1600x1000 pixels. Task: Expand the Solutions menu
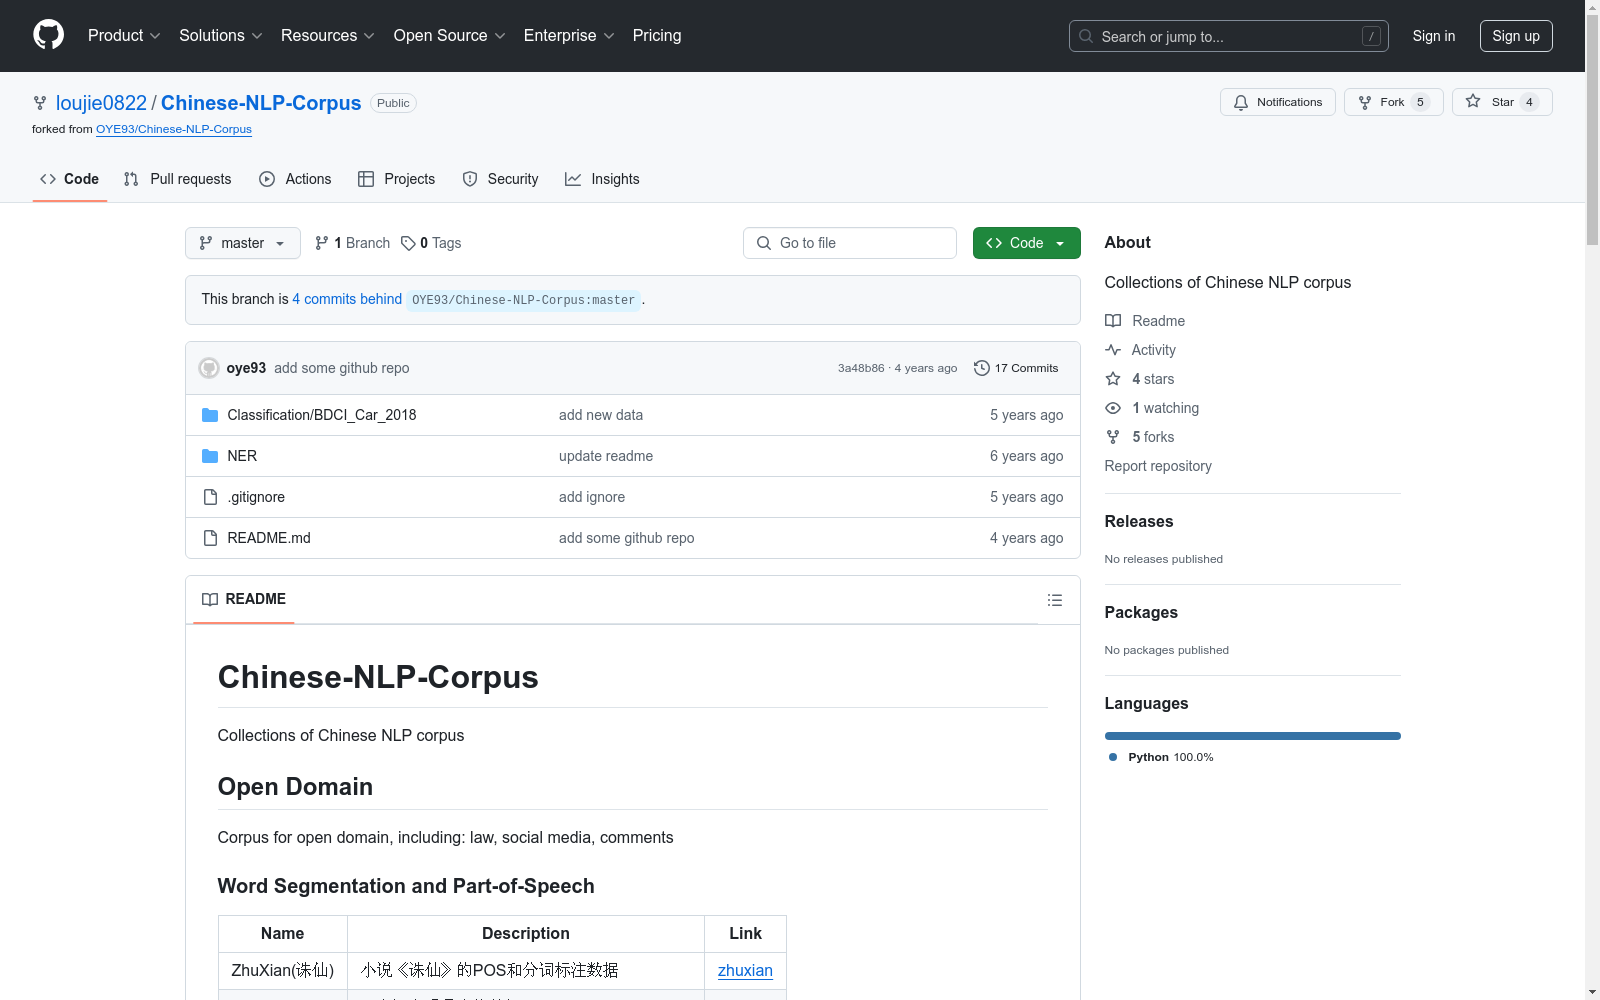coord(221,36)
